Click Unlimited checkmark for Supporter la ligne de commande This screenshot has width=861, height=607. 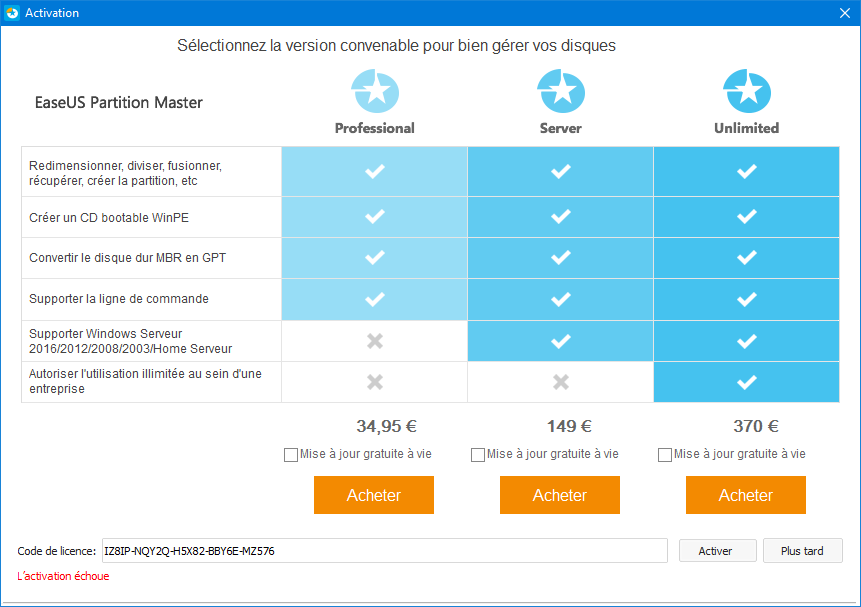click(747, 299)
